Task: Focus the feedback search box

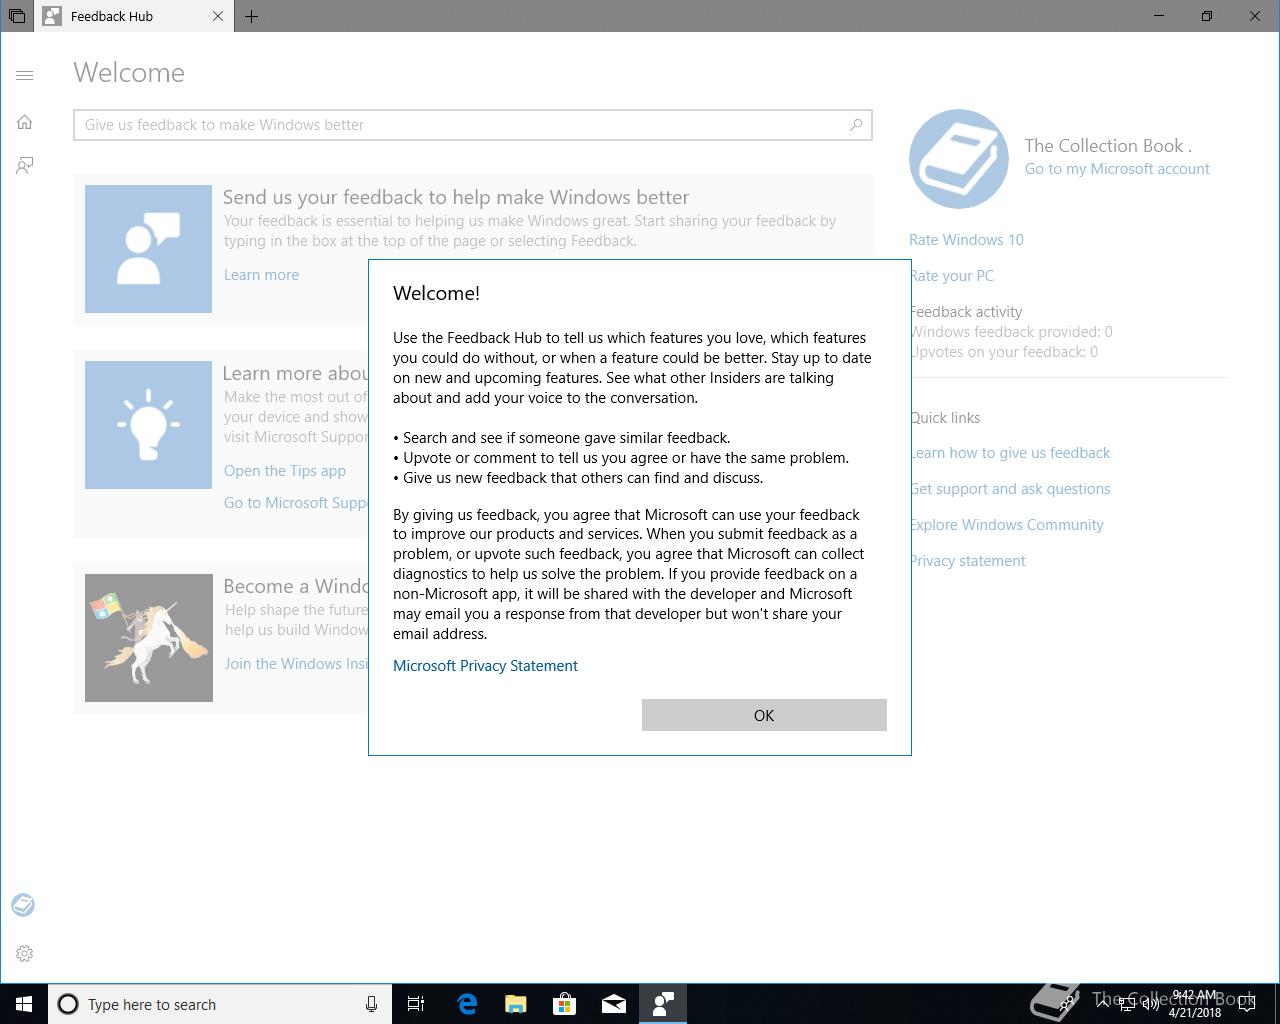Action: 473,125
